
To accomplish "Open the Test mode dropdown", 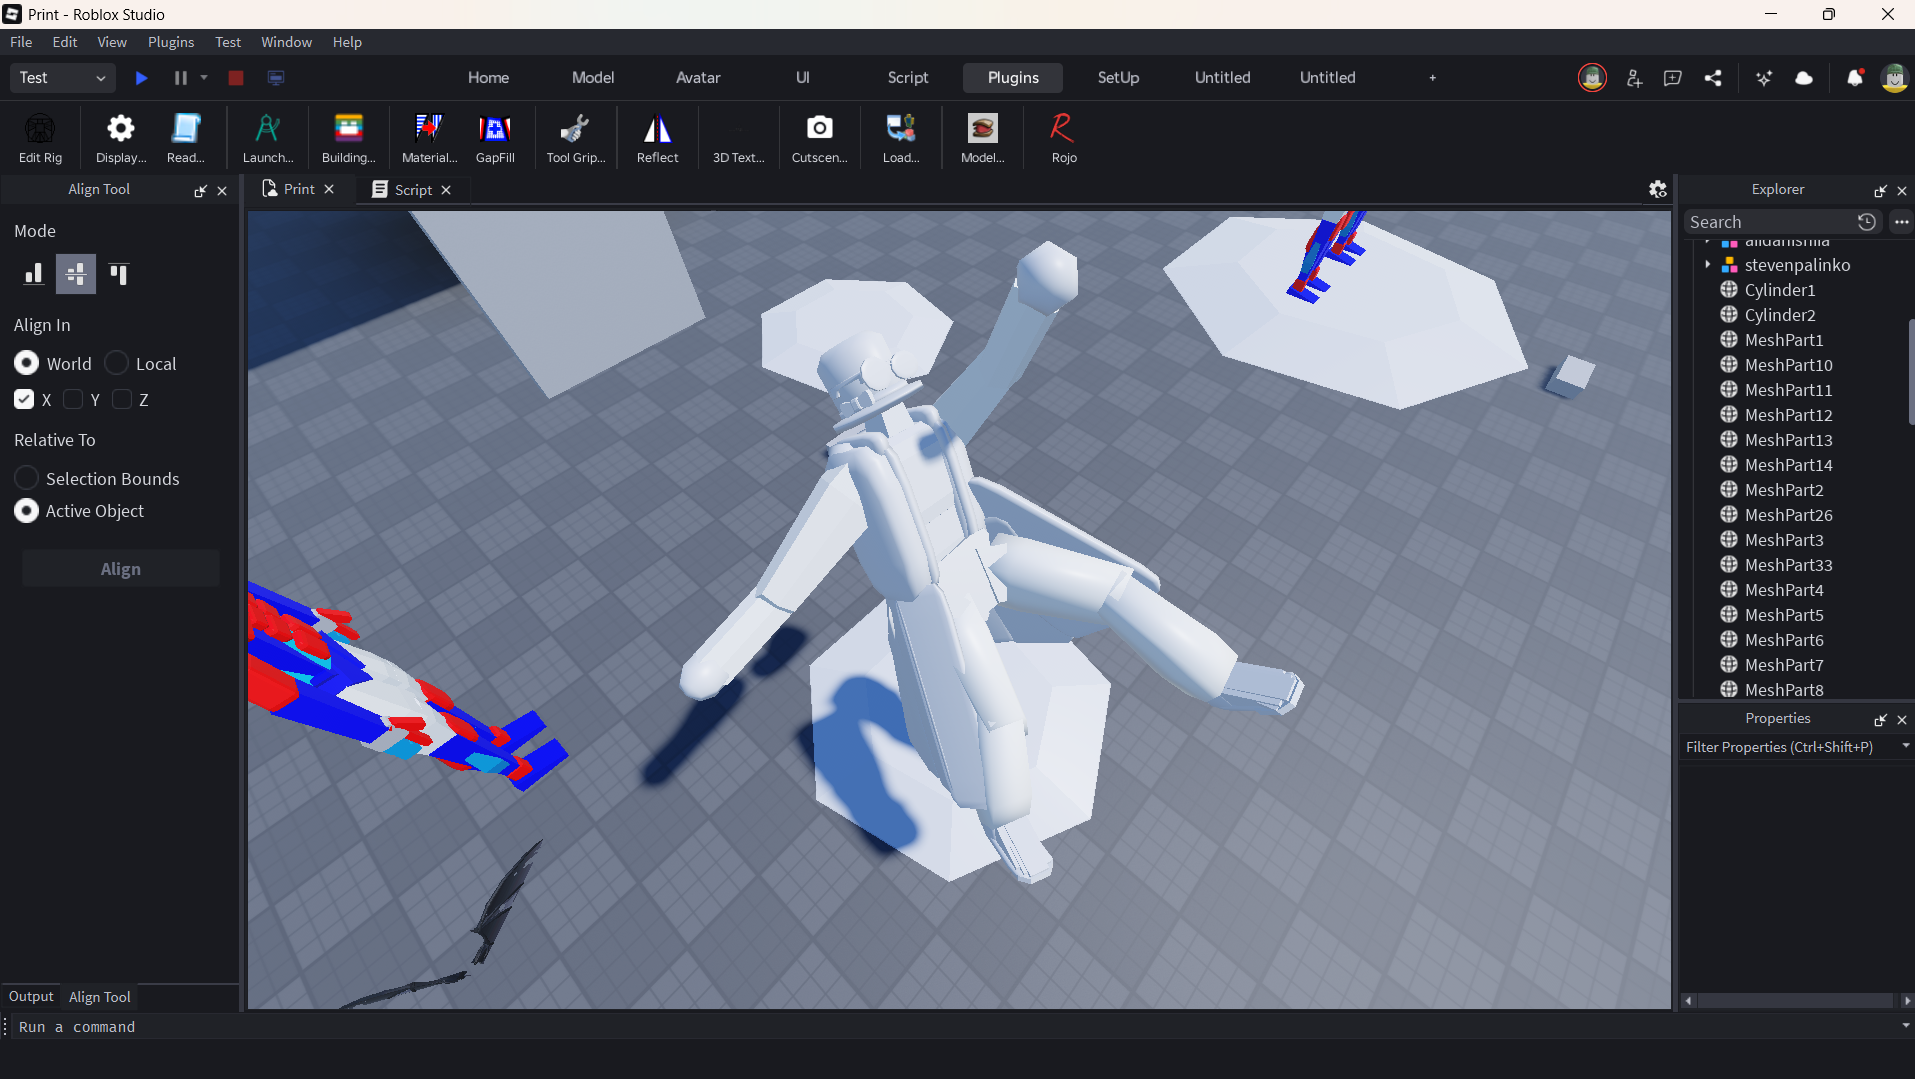I will click(62, 78).
